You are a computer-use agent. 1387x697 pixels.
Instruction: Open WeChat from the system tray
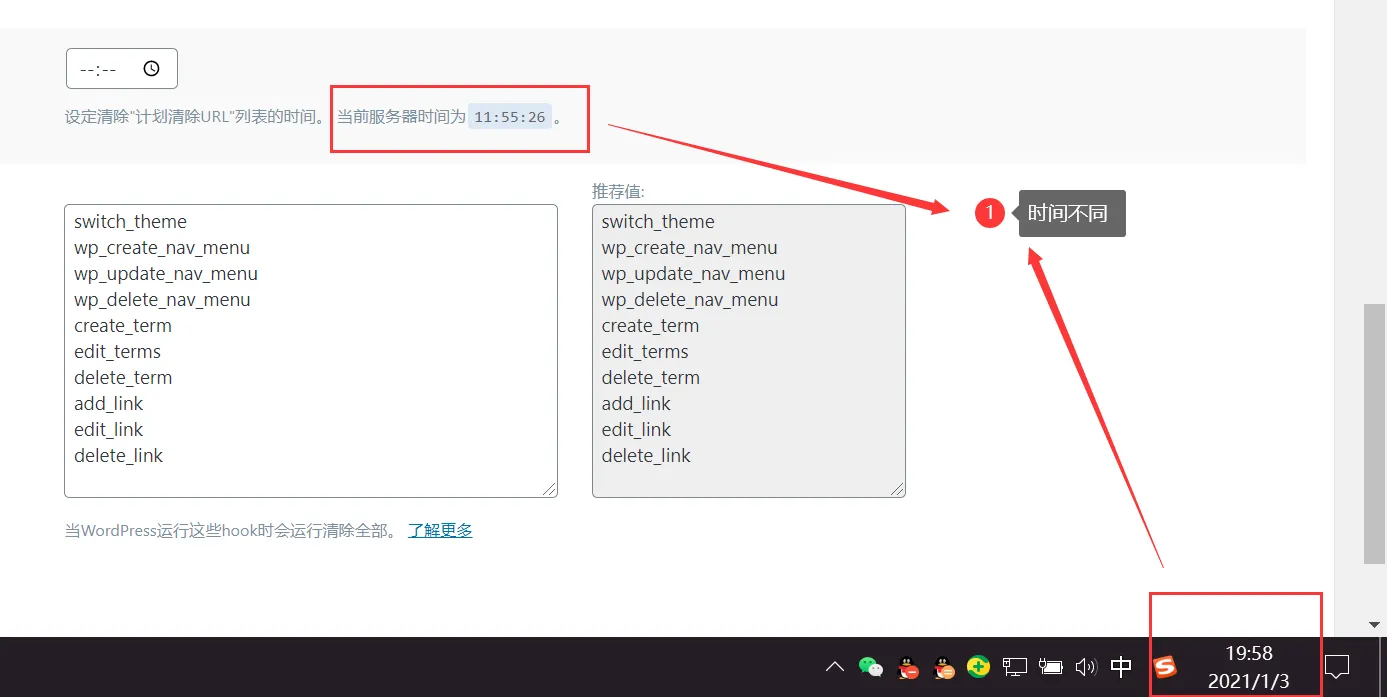871,667
